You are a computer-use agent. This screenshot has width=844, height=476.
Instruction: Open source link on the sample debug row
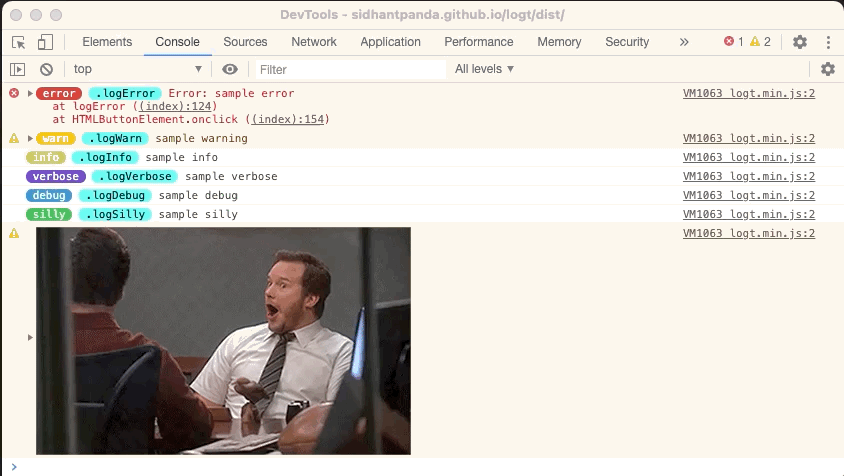pyautogui.click(x=749, y=195)
